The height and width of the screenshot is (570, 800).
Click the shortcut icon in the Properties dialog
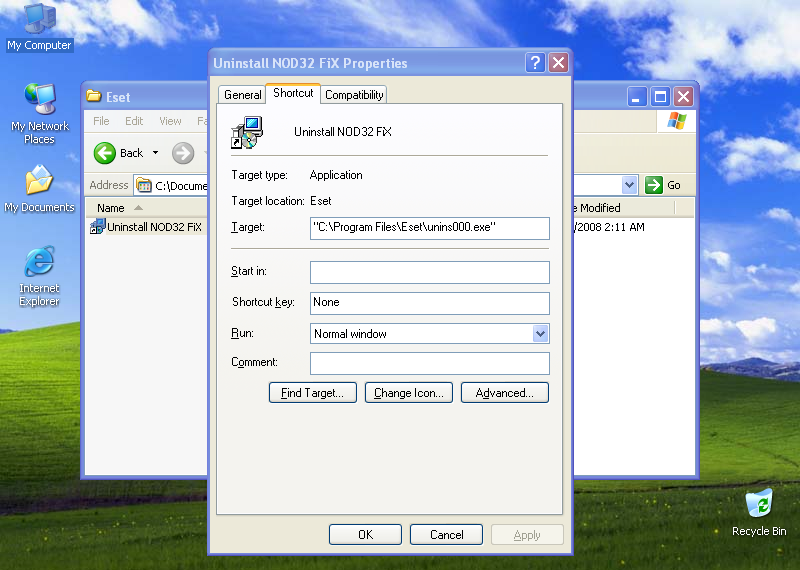click(x=247, y=133)
